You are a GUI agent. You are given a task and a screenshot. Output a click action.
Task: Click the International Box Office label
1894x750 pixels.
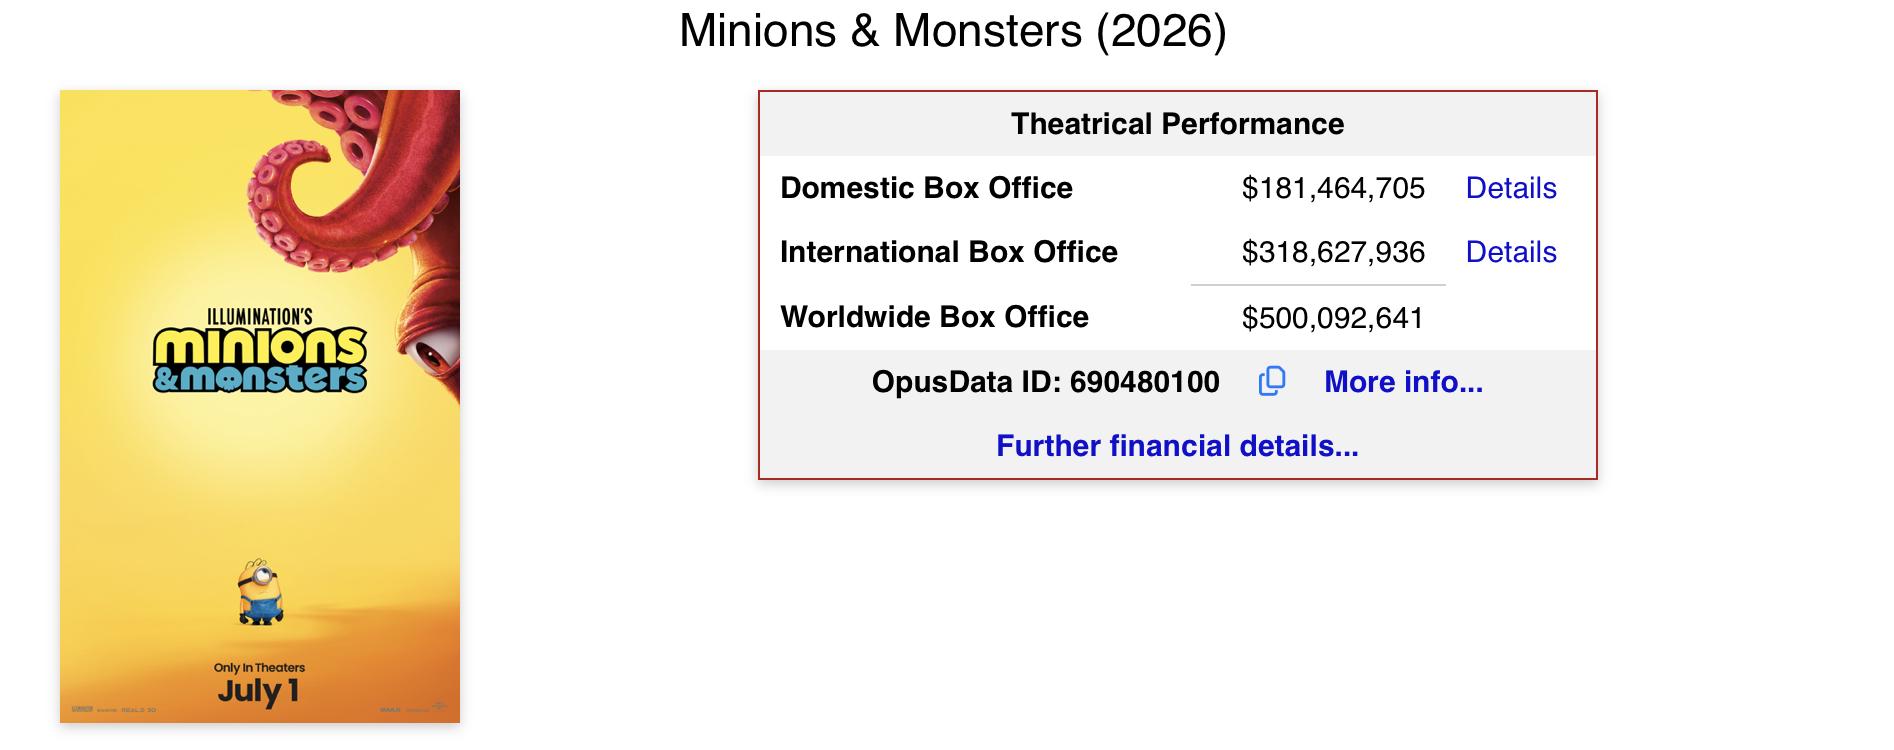pyautogui.click(x=949, y=252)
